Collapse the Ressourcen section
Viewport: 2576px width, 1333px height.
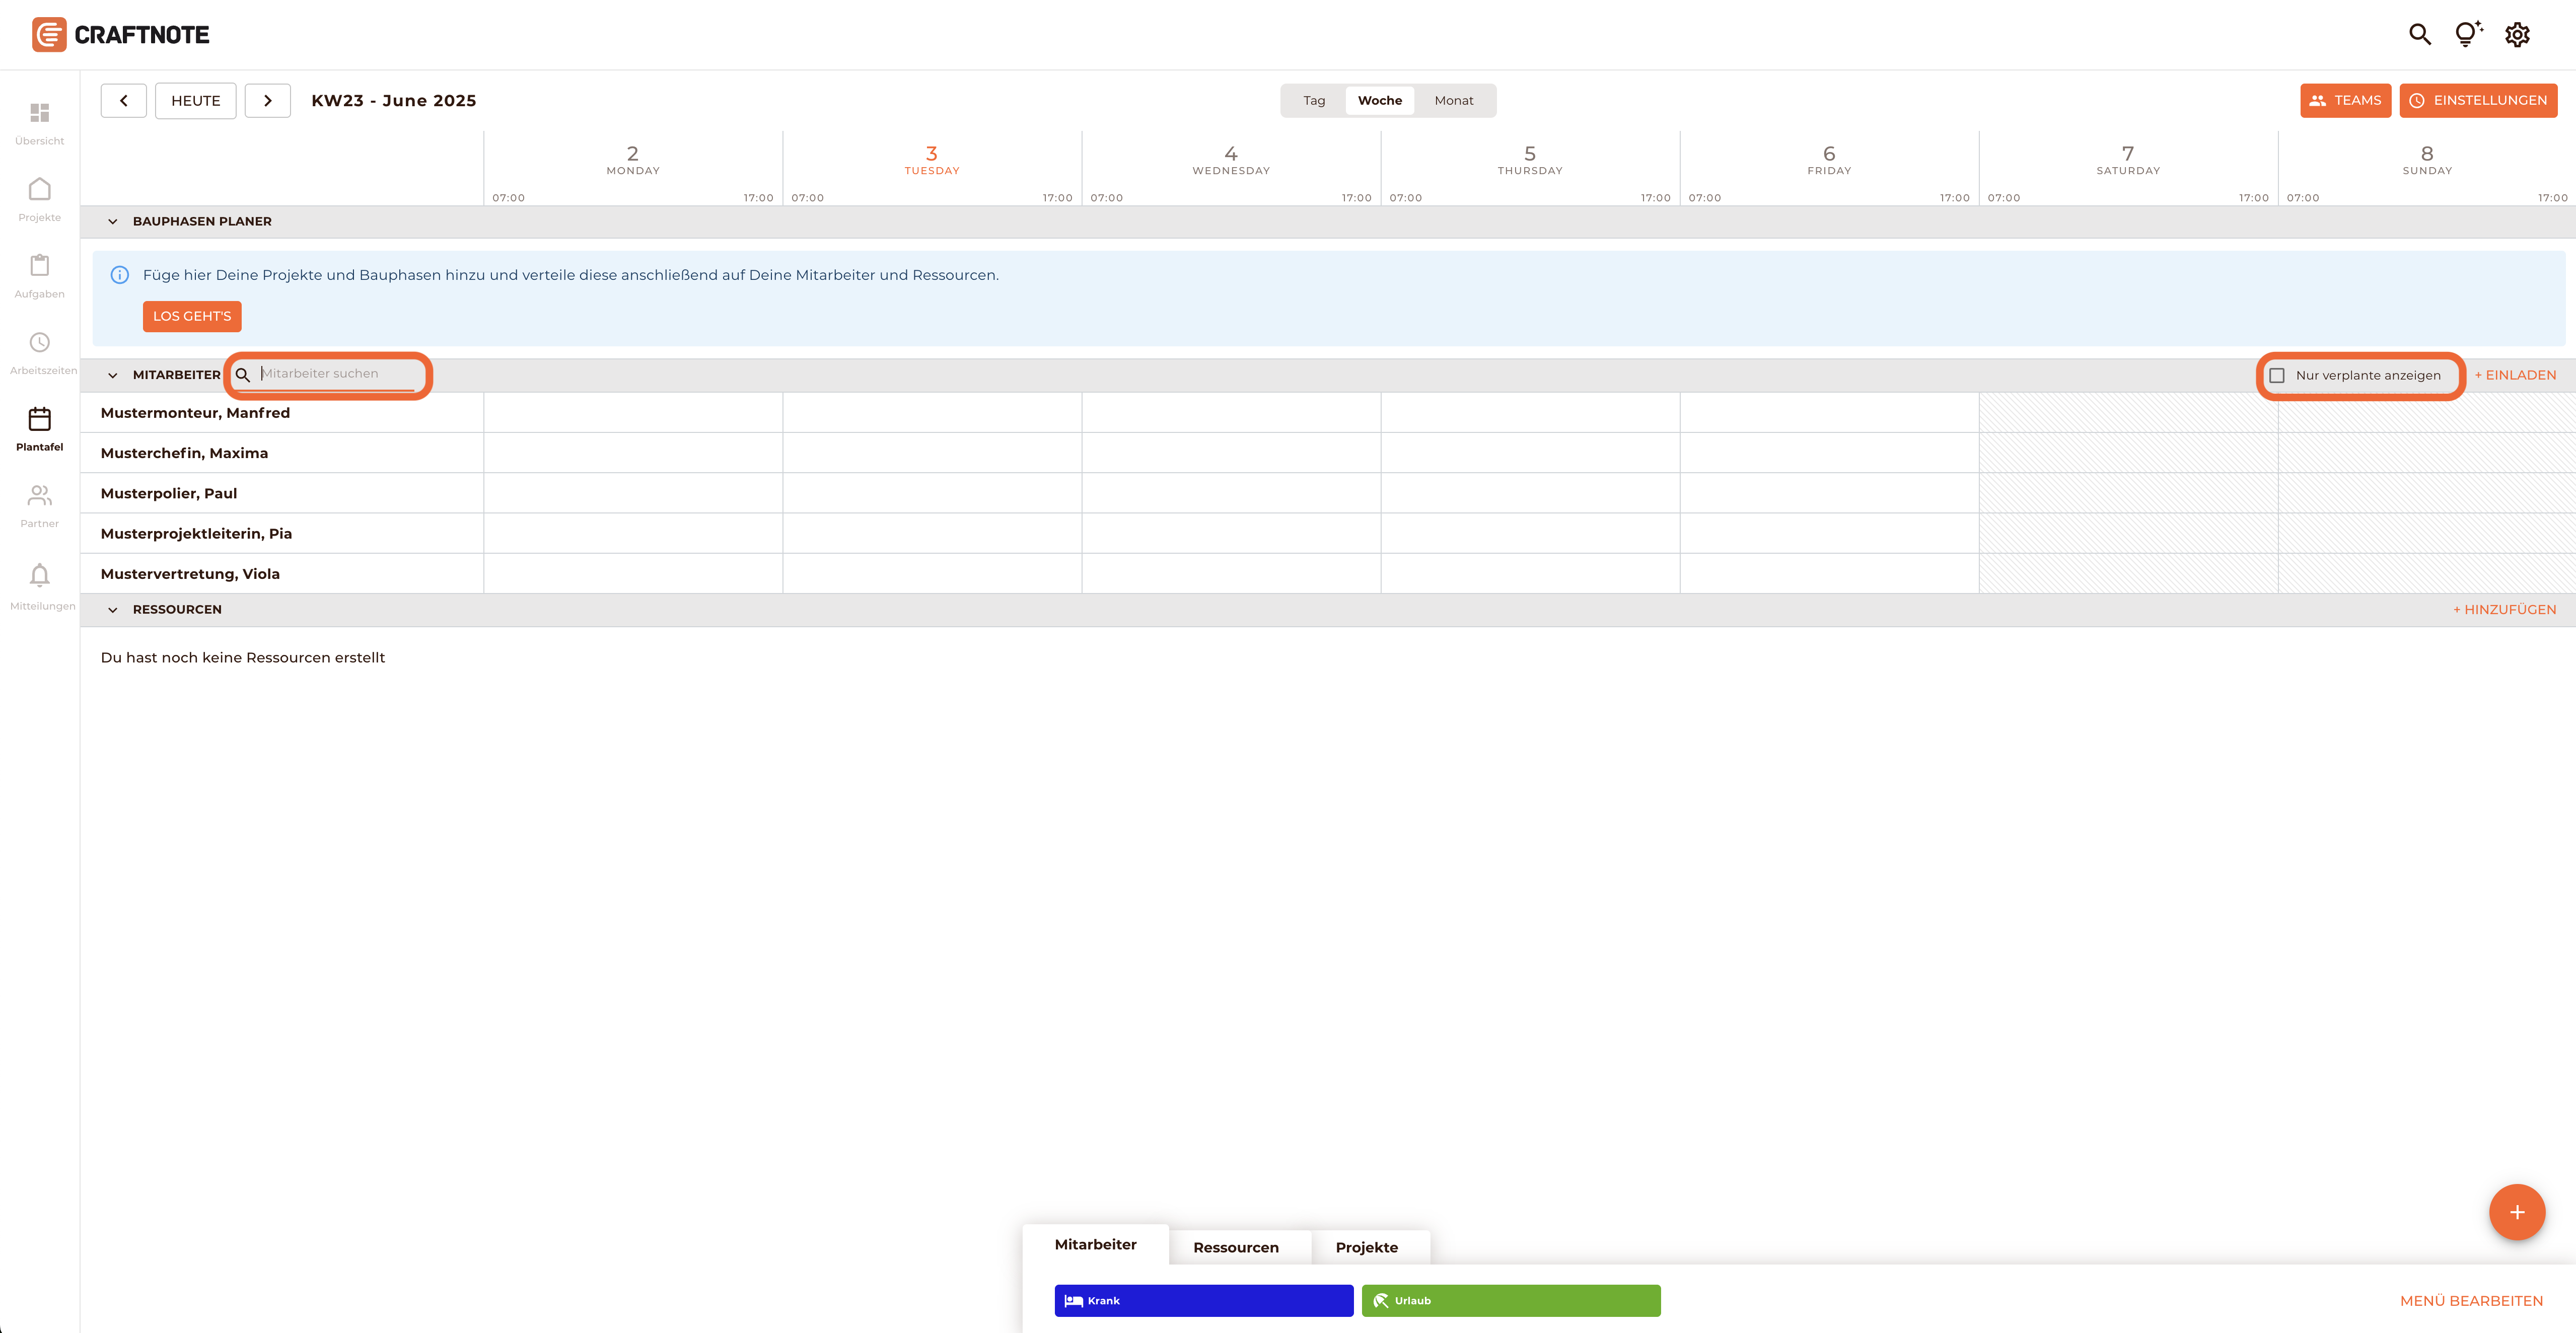click(113, 610)
